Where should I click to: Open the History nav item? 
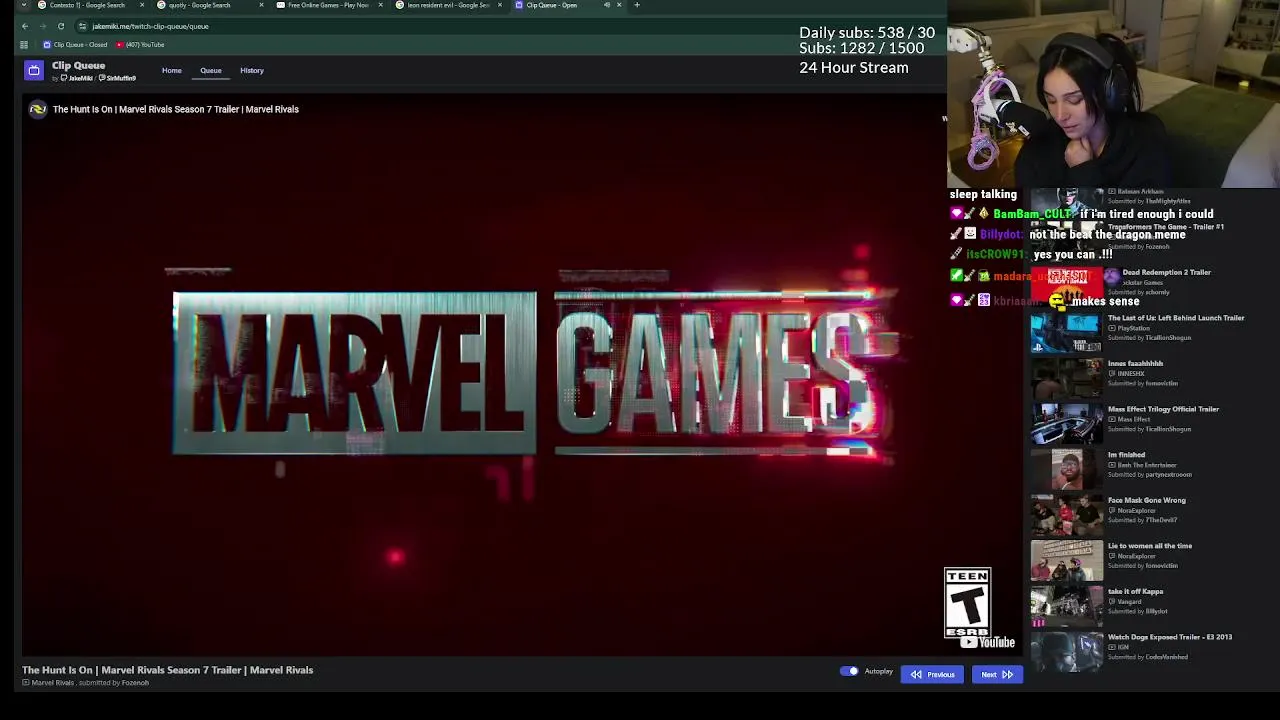(252, 70)
